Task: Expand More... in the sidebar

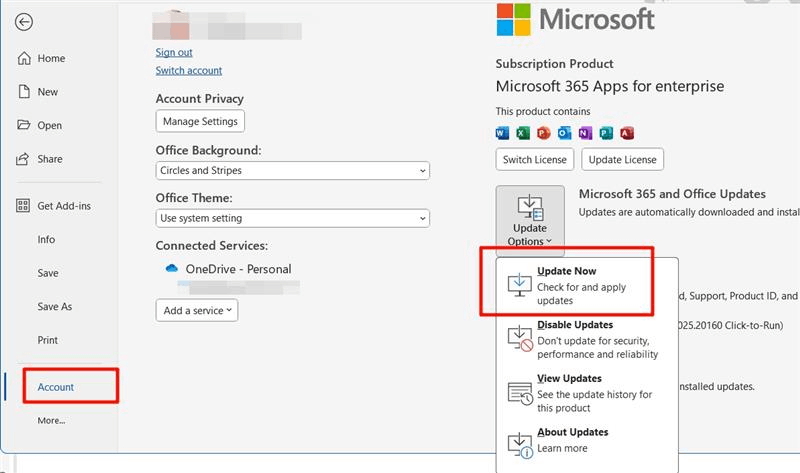Action: [51, 420]
